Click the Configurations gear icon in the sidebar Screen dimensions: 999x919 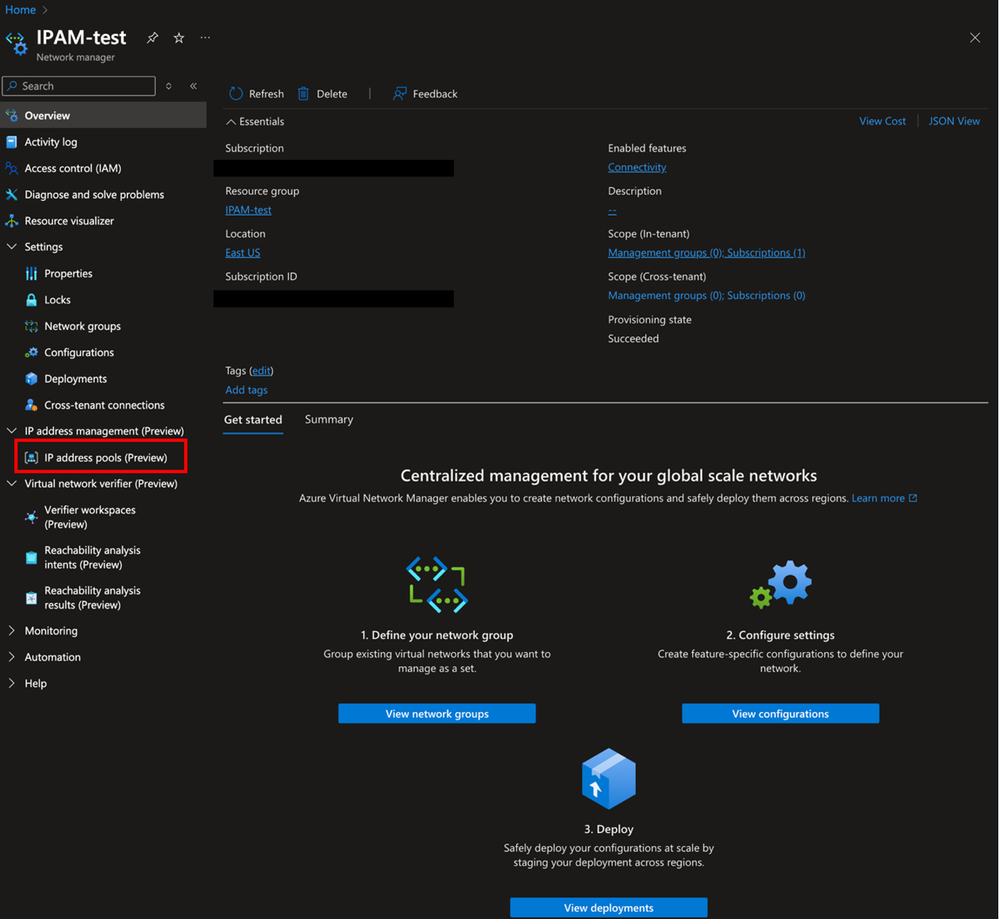pyautogui.click(x=31, y=352)
